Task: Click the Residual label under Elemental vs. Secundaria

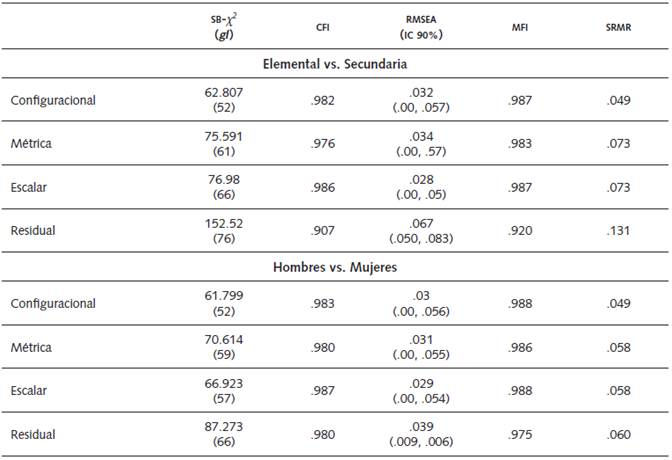Action: coord(33,230)
